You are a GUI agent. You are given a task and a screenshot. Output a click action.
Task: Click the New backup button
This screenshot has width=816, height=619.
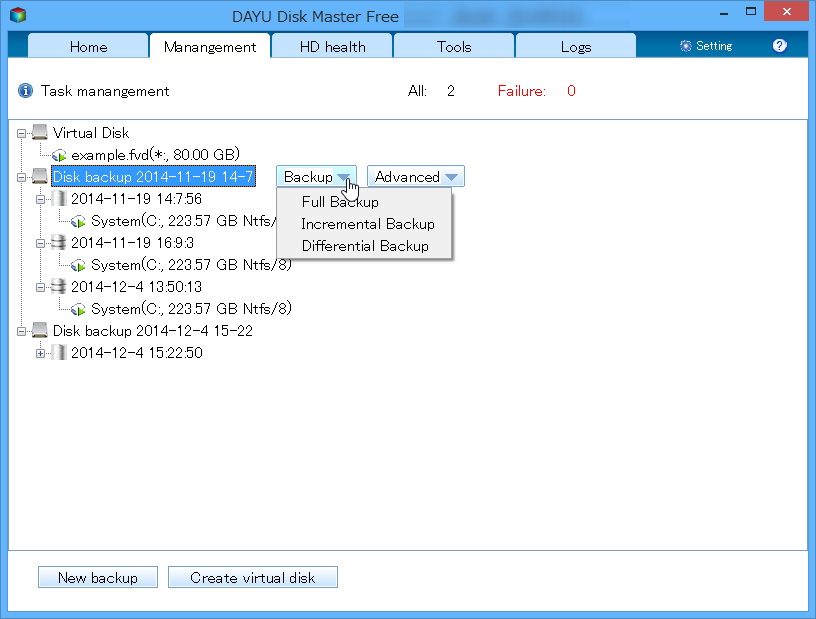pyautogui.click(x=98, y=577)
